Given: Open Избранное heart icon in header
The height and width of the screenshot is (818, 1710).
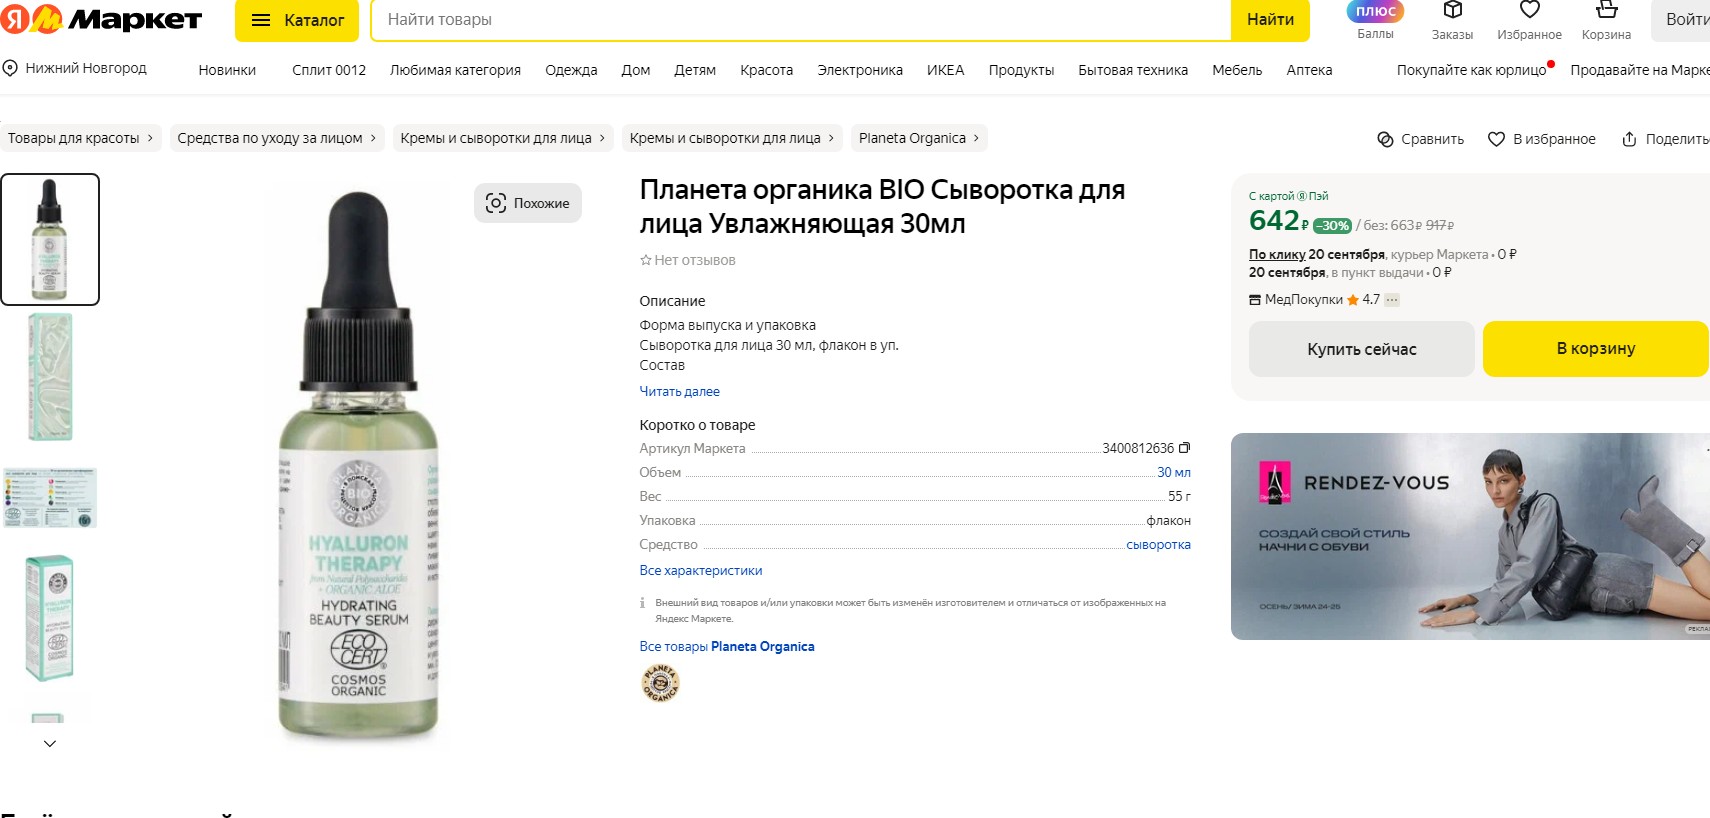Looking at the screenshot, I should point(1529,20).
